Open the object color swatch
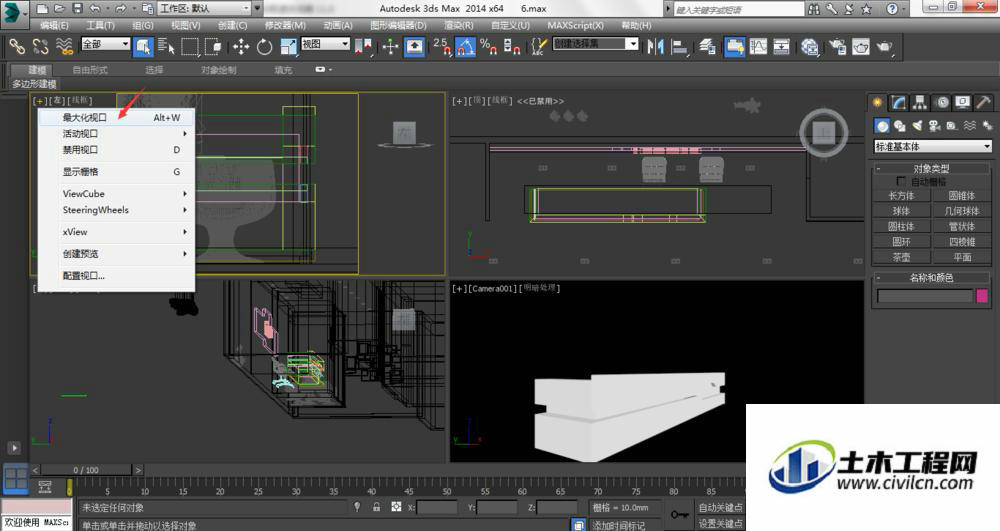The height and width of the screenshot is (531, 1000). [982, 295]
